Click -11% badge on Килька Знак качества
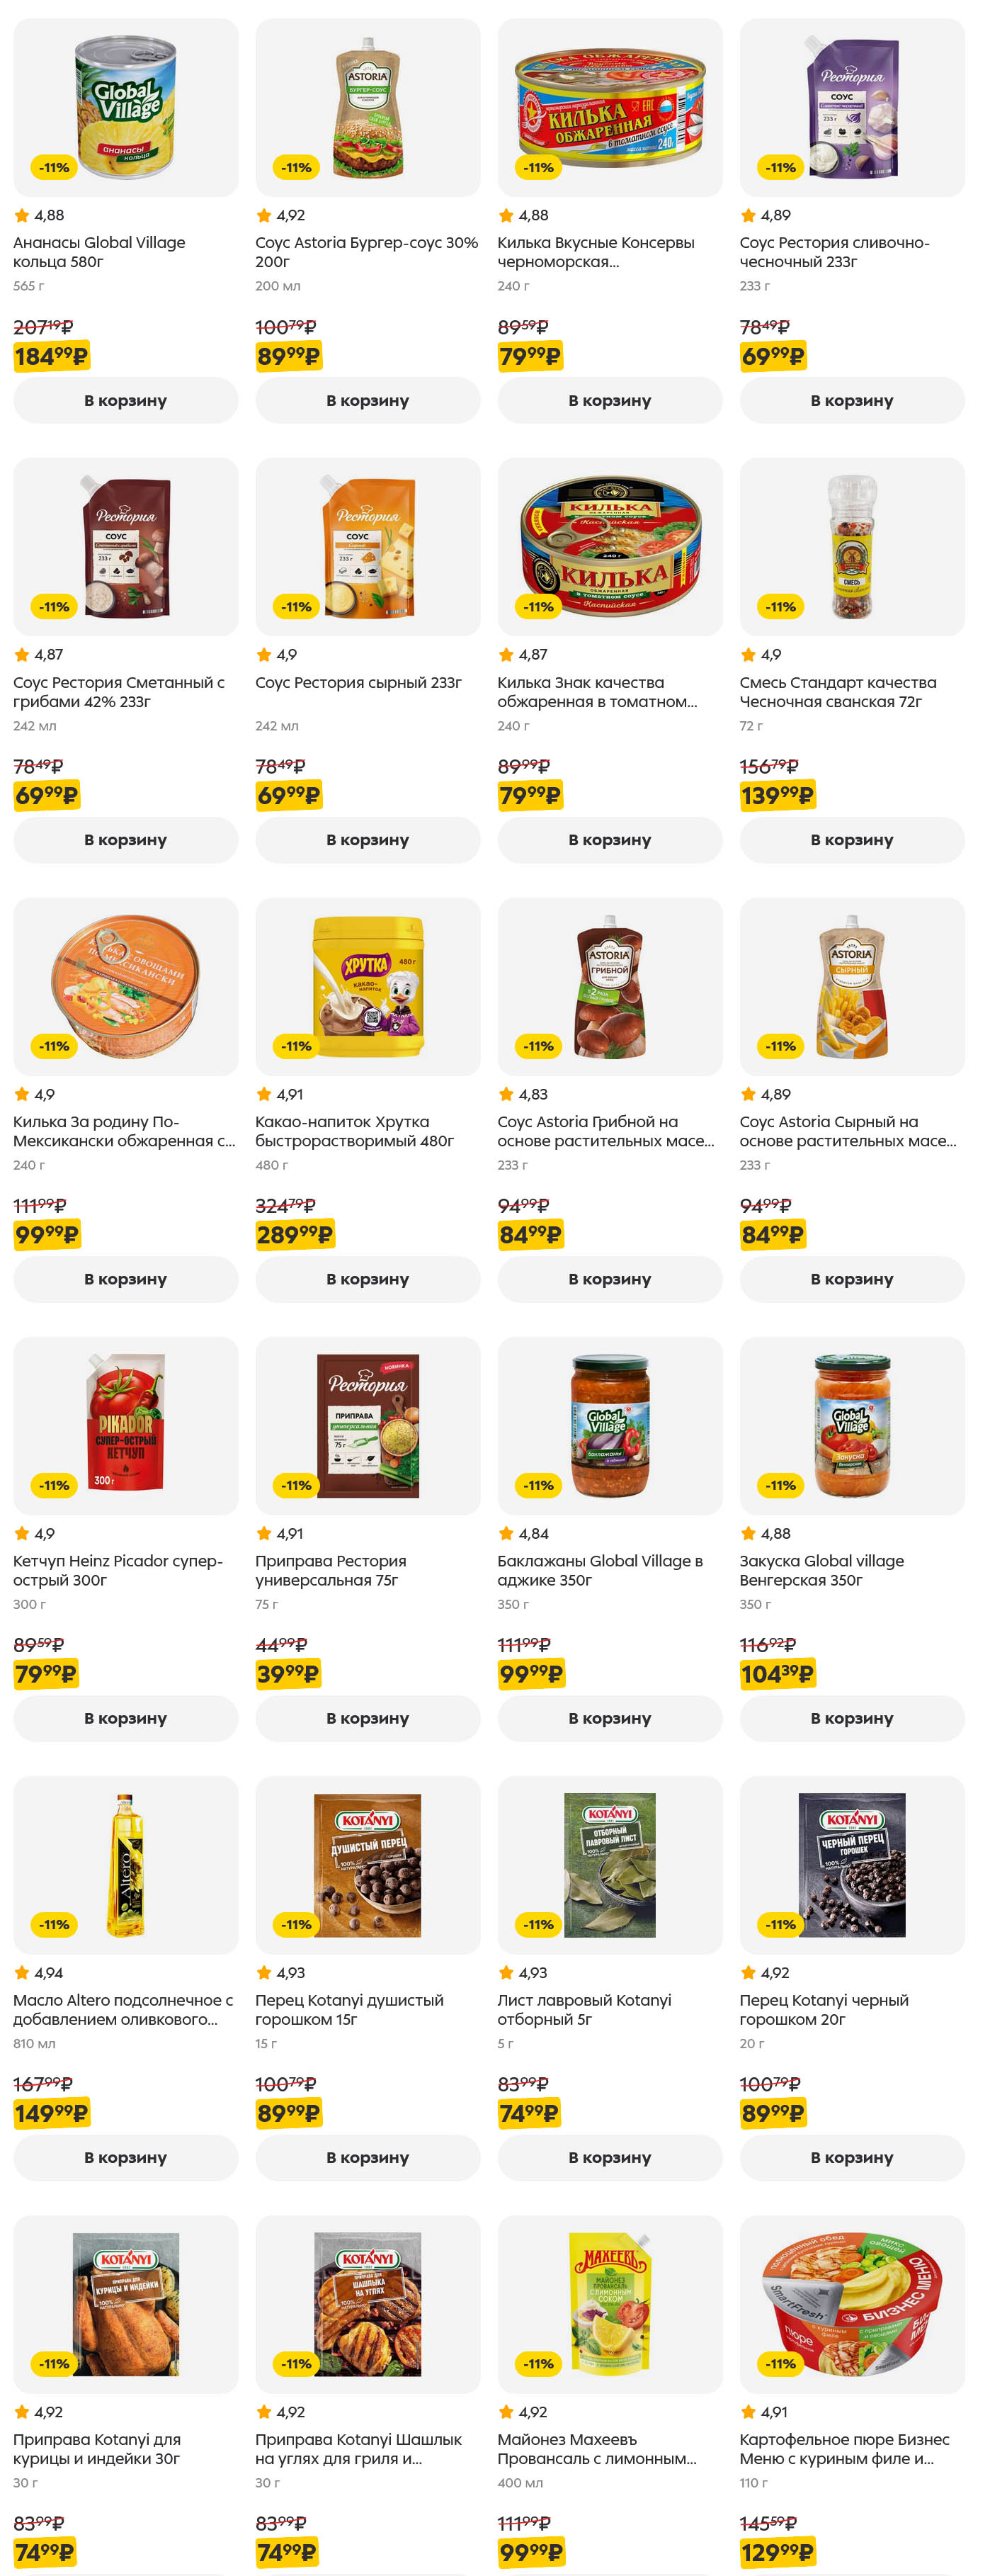This screenshot has height=2576, width=990. click(x=538, y=607)
